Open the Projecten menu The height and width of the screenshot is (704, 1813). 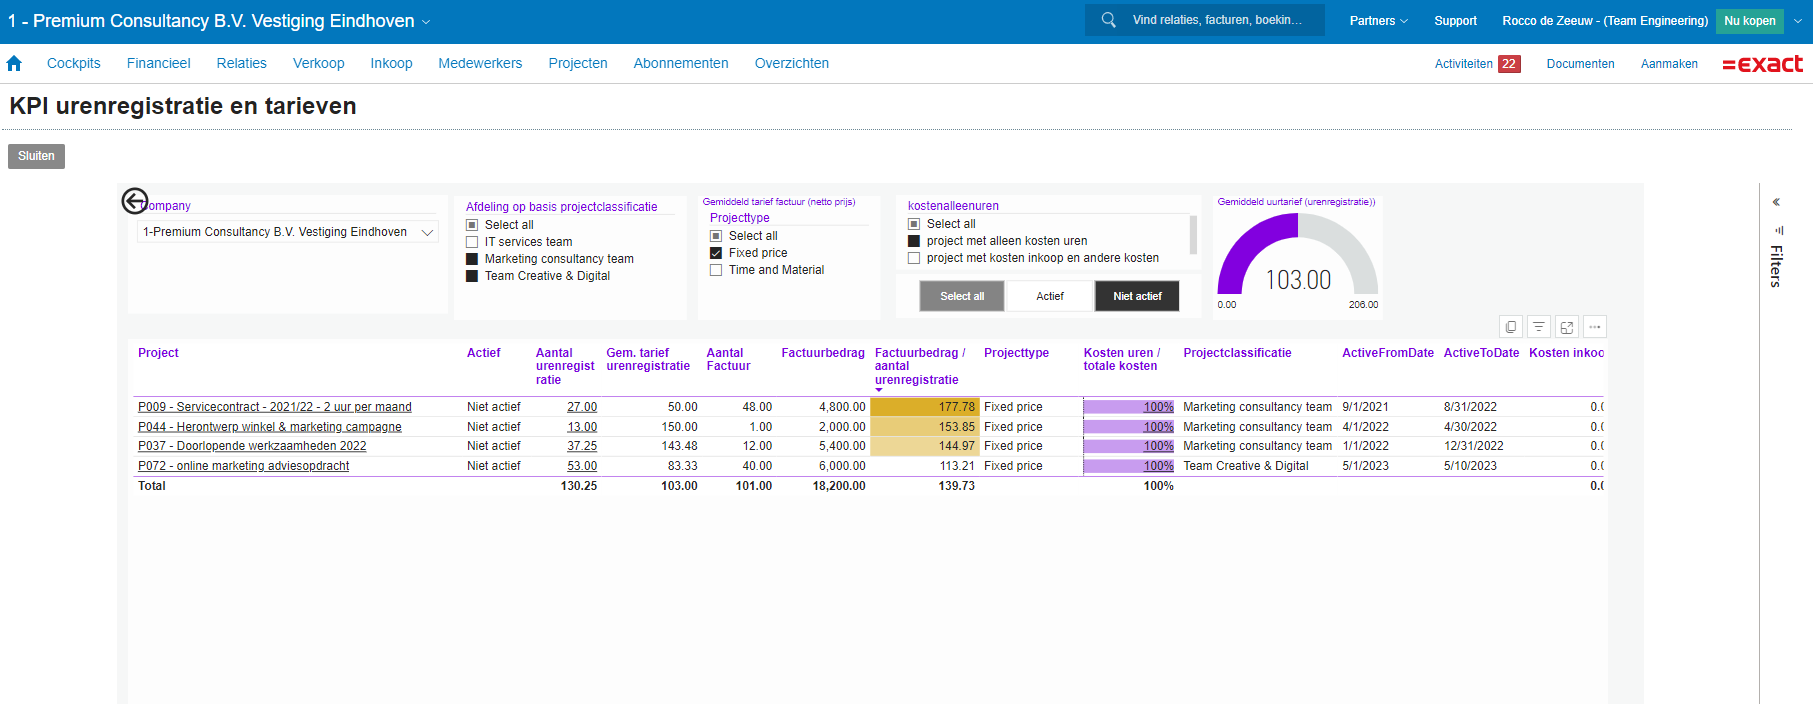(577, 63)
